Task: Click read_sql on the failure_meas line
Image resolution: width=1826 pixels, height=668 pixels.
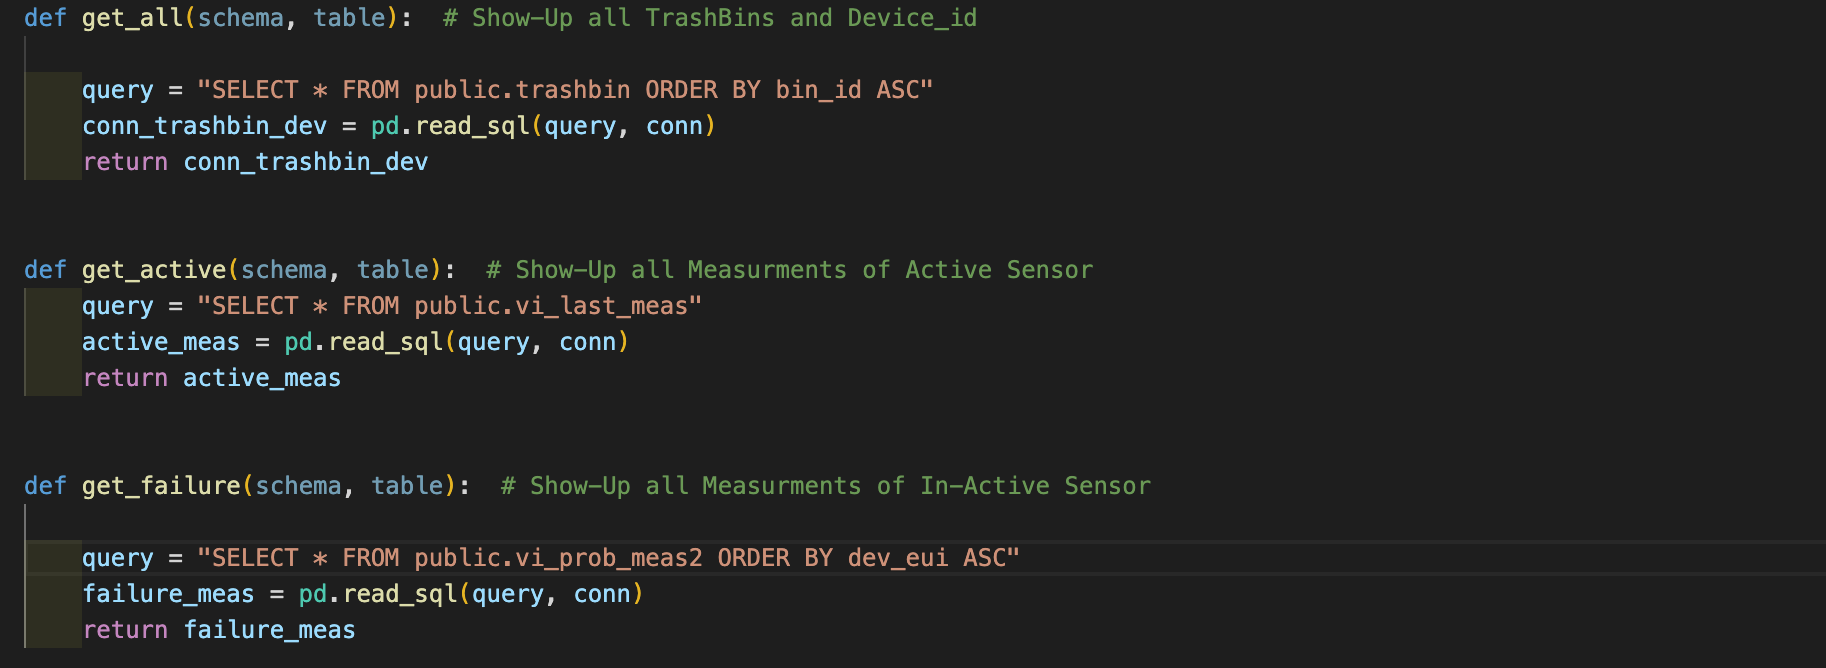Action: coord(400,594)
